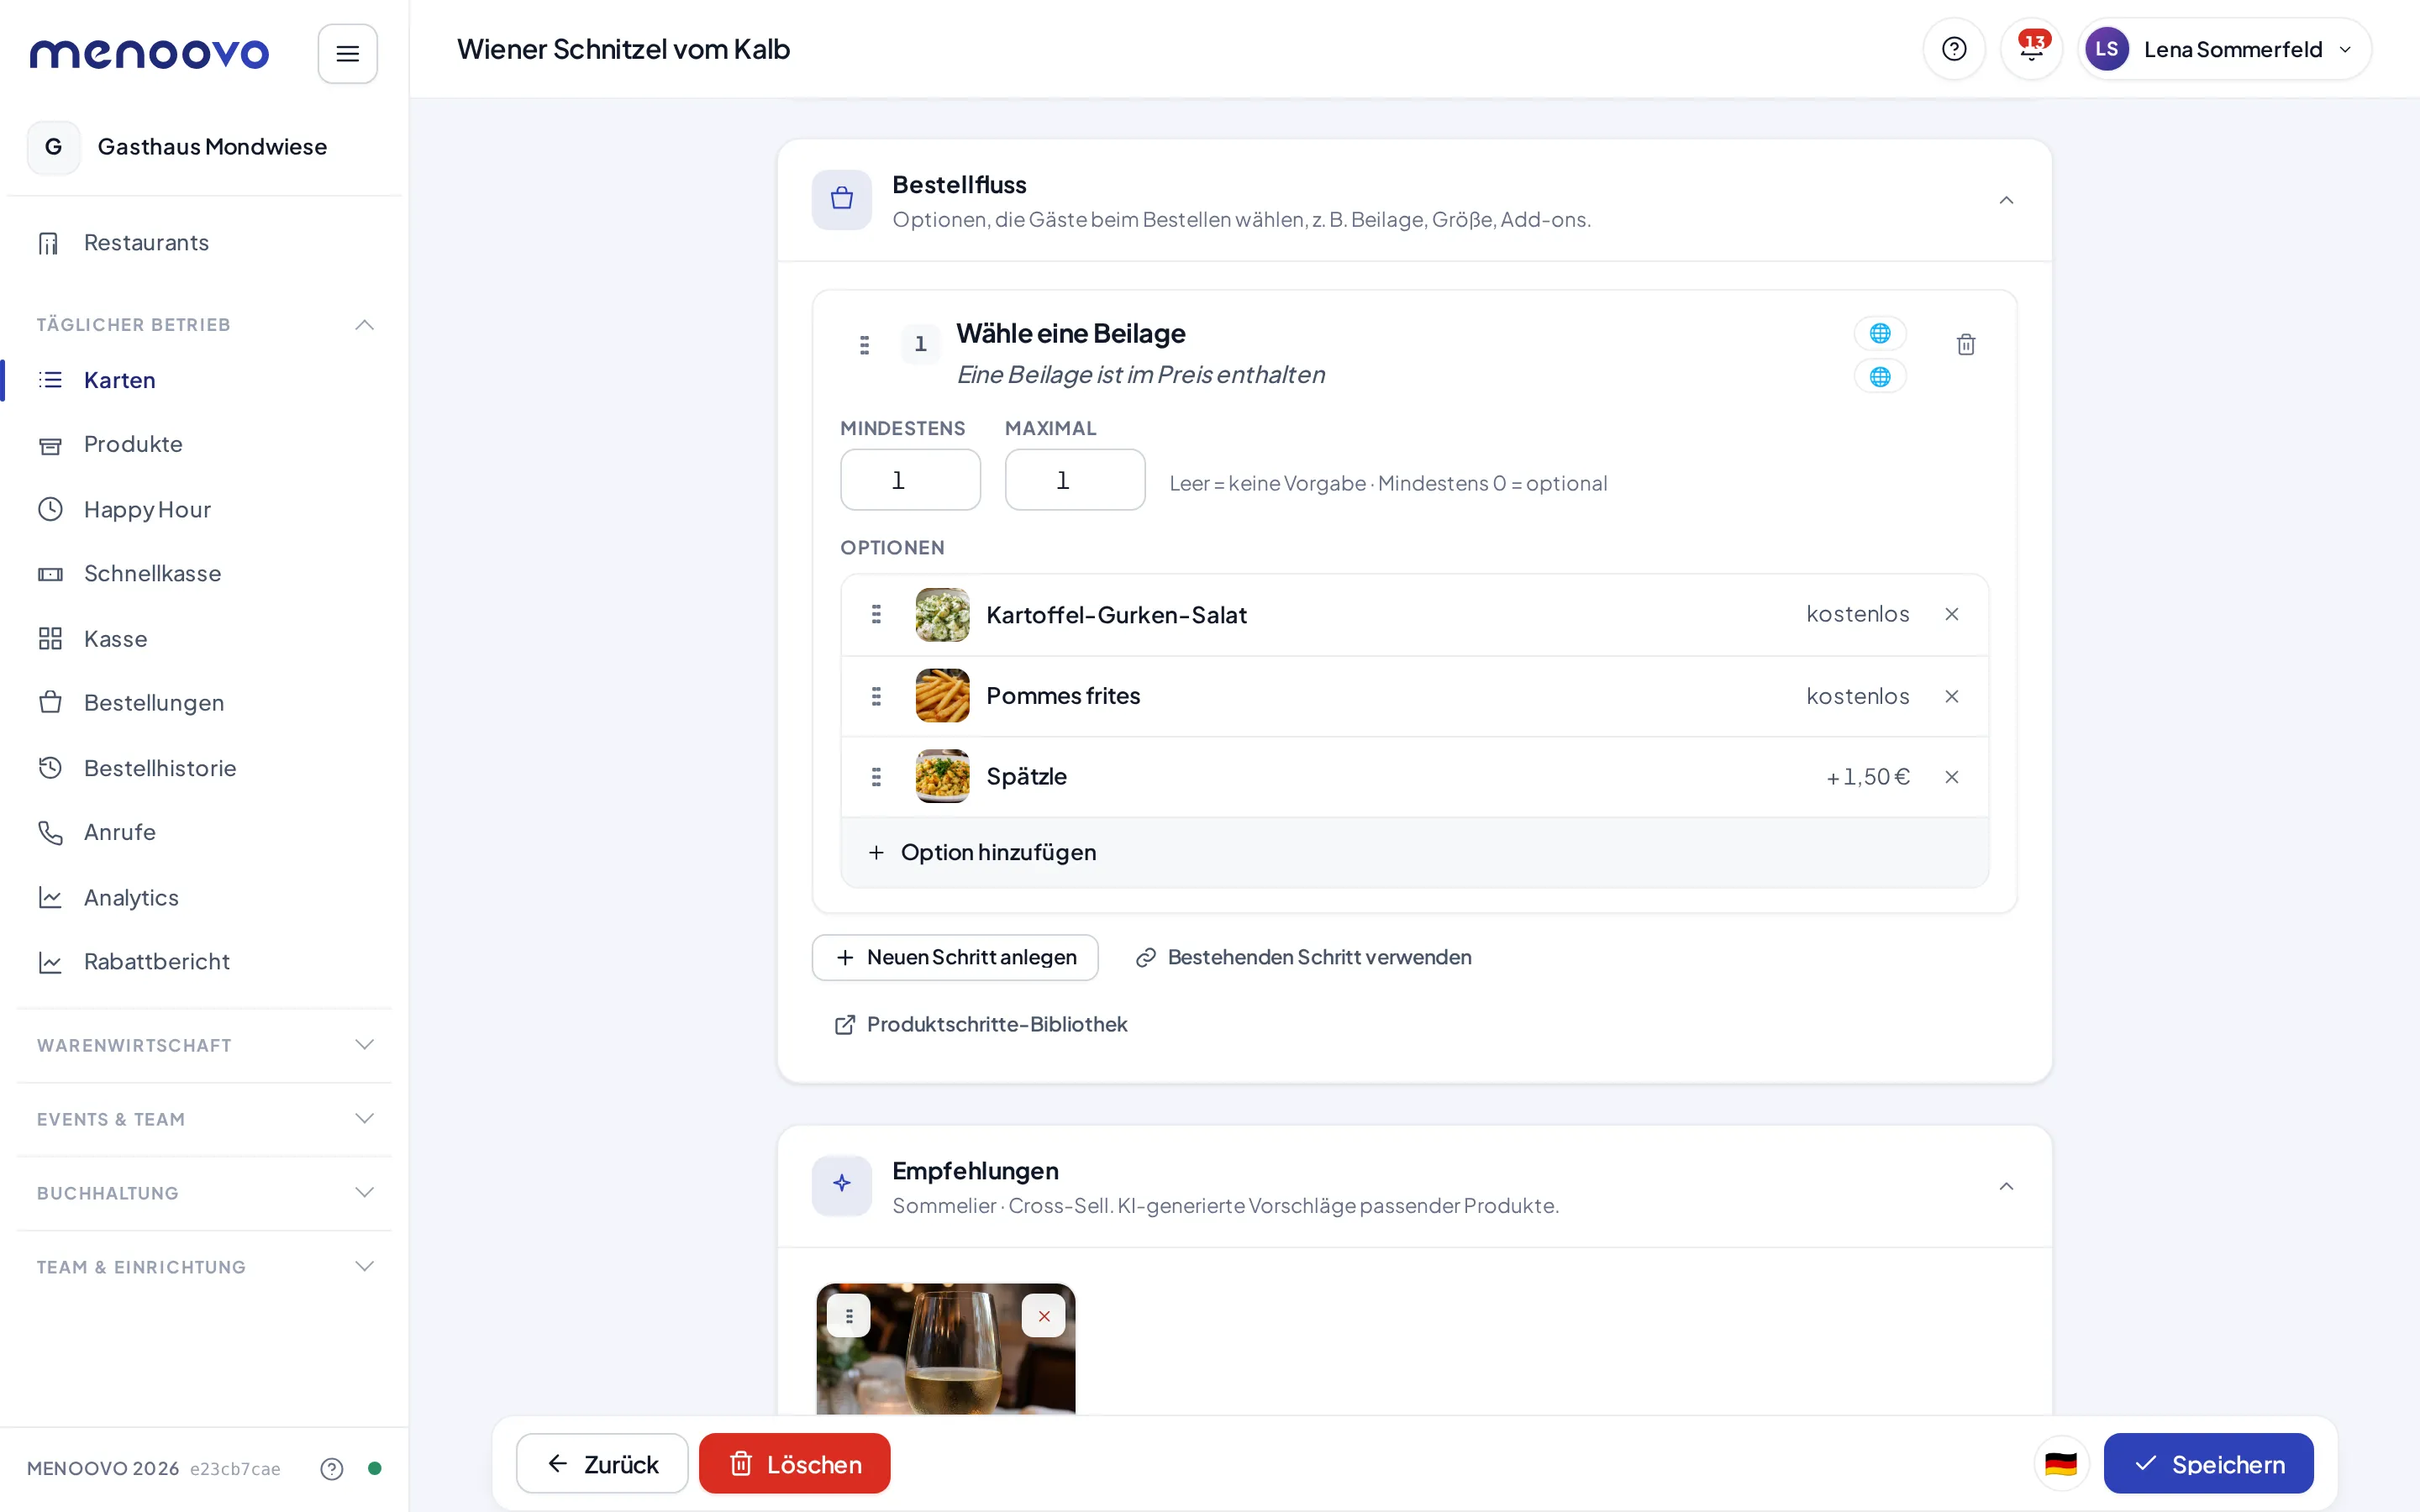Toggle the sidebar hamburger menu button
The width and height of the screenshot is (2420, 1512).
click(347, 53)
